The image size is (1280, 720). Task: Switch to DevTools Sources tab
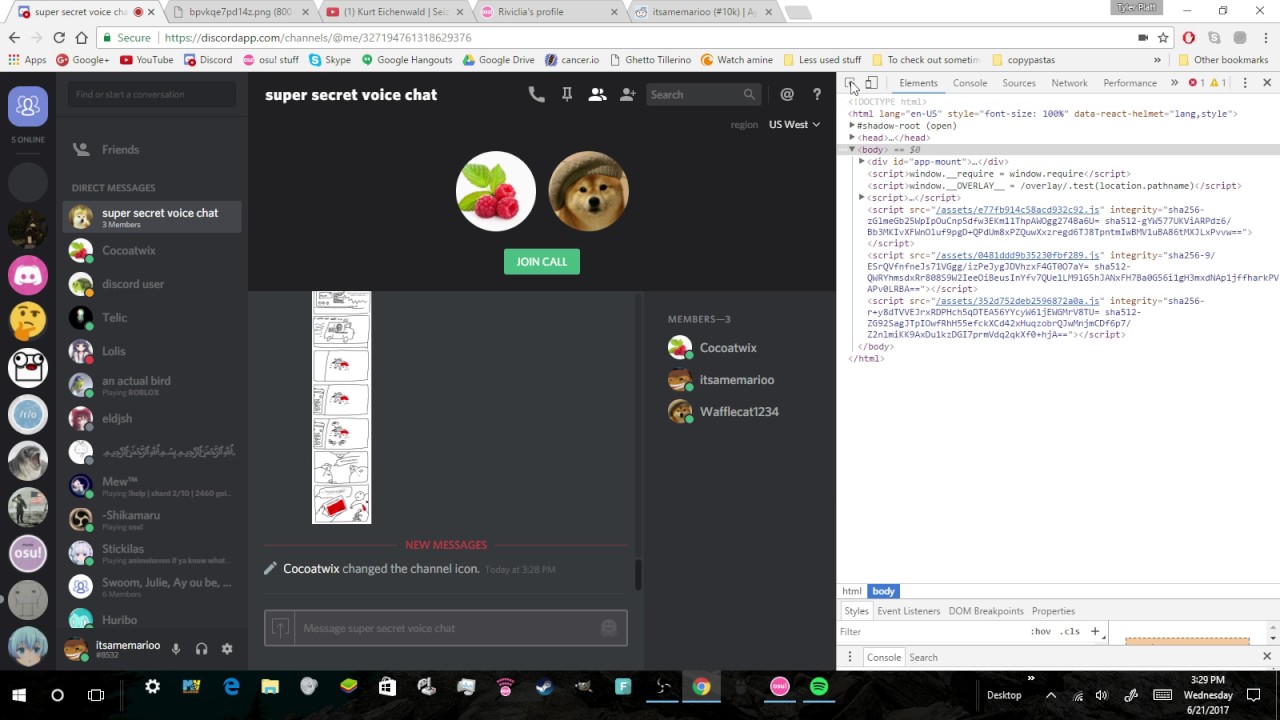tap(1019, 83)
